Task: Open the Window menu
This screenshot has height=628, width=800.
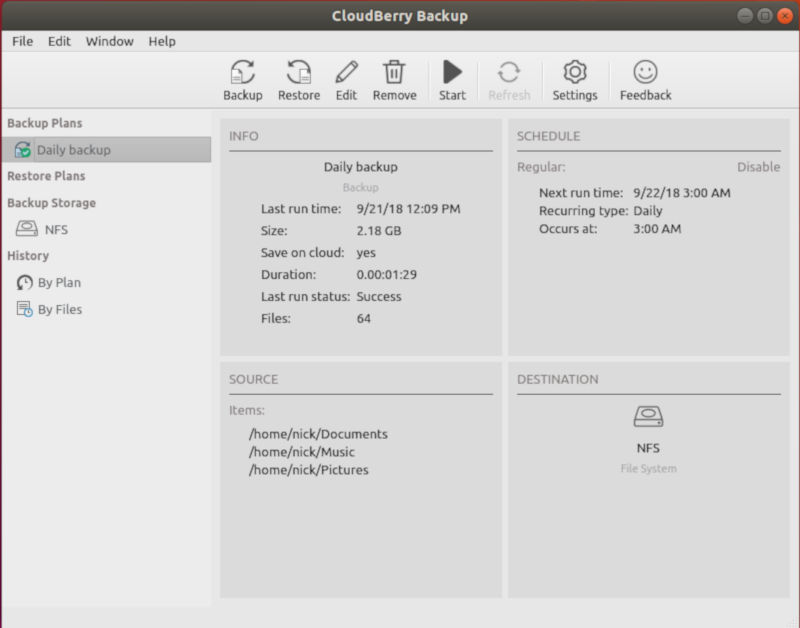Action: tap(109, 41)
